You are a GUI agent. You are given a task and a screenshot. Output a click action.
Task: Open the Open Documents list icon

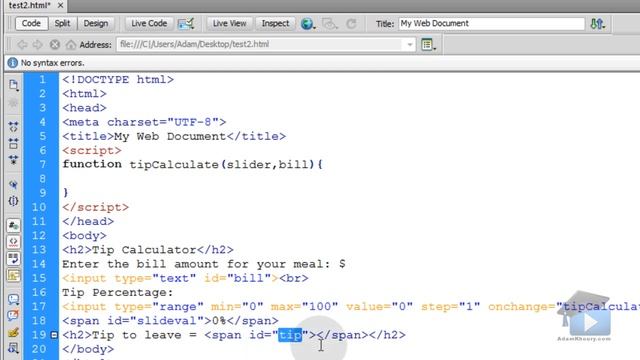[x=13, y=85]
